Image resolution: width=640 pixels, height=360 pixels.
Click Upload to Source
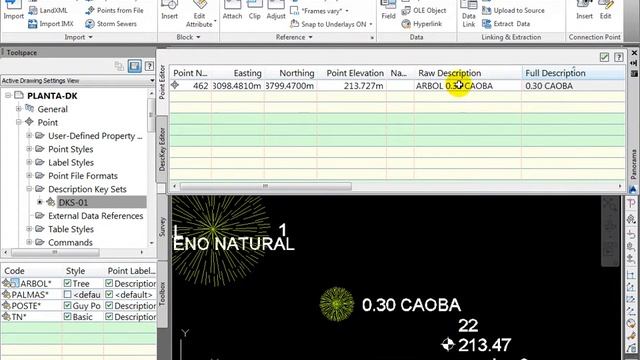click(x=513, y=11)
